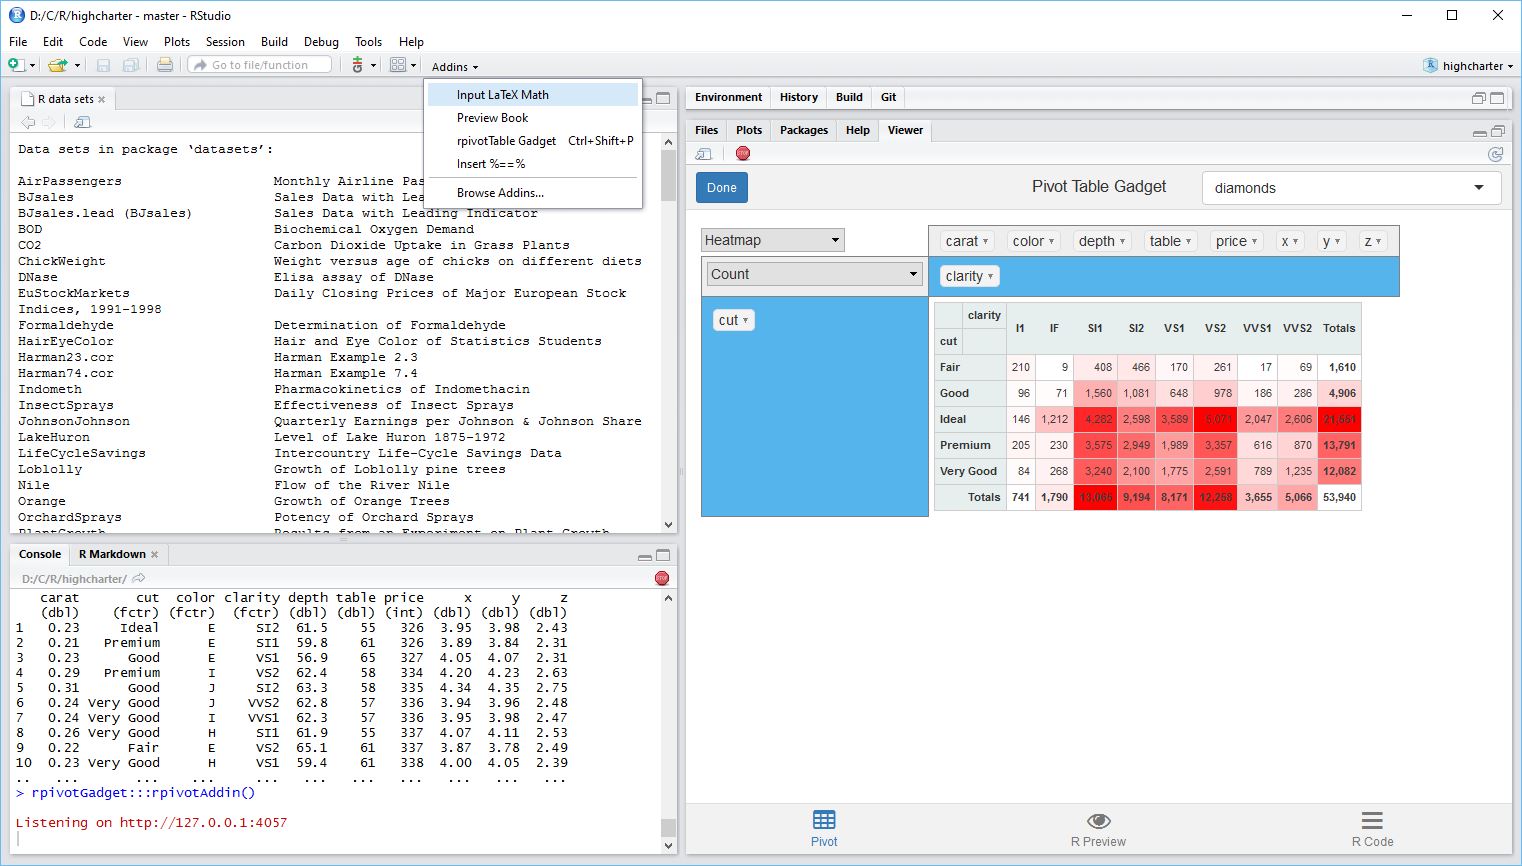
Task: Open the Count aggregator dropdown
Action: (813, 274)
